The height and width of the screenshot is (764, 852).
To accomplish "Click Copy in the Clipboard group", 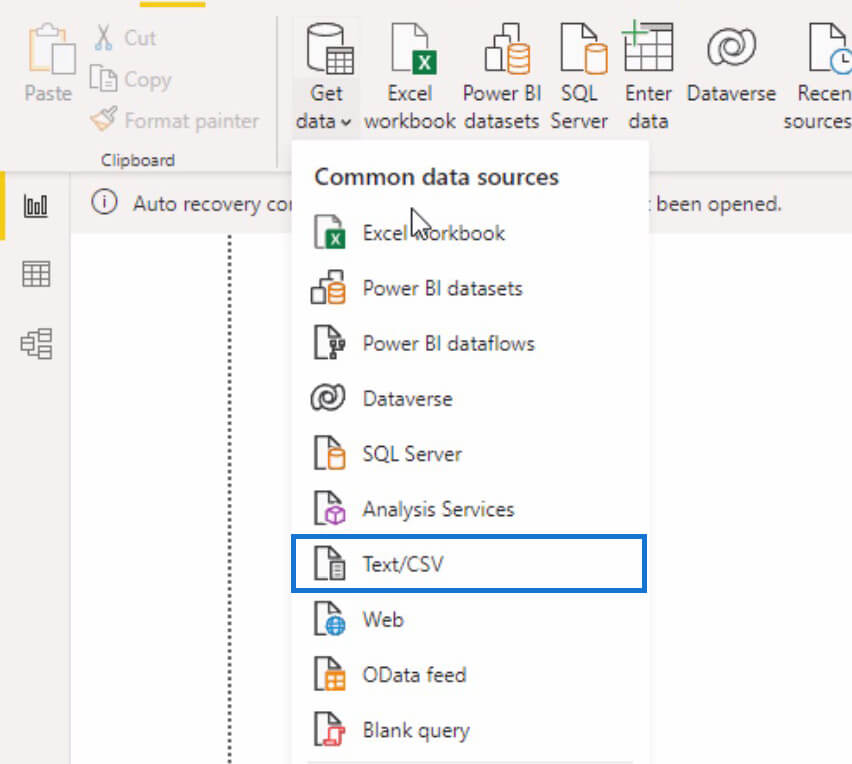I will tap(130, 80).
